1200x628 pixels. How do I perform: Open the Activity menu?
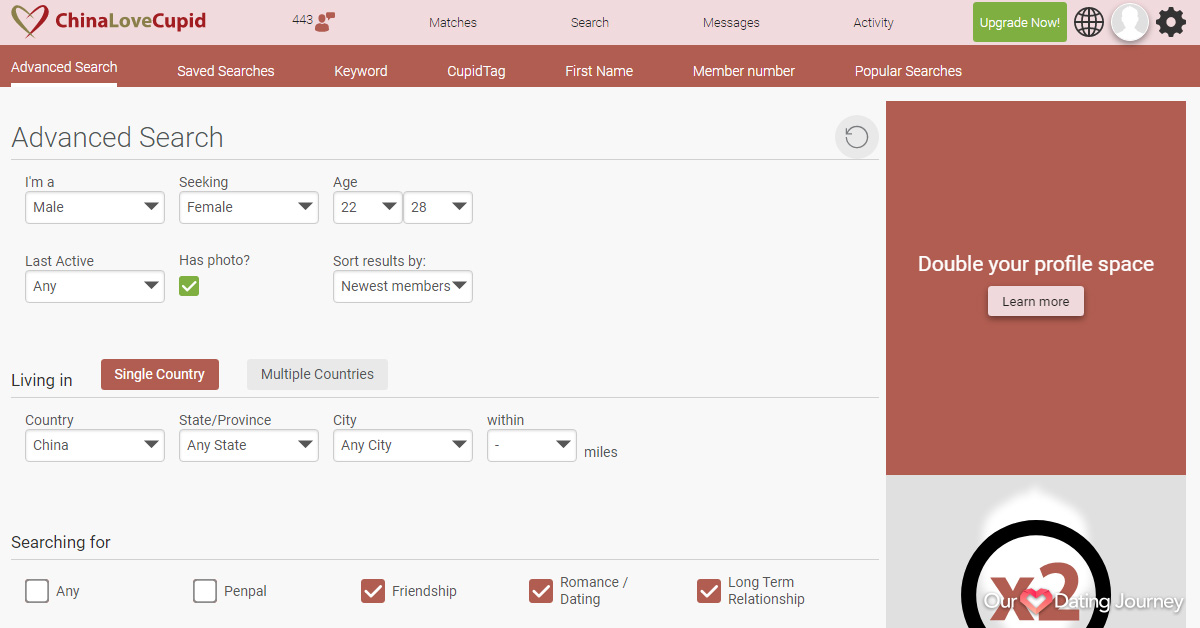tap(874, 23)
